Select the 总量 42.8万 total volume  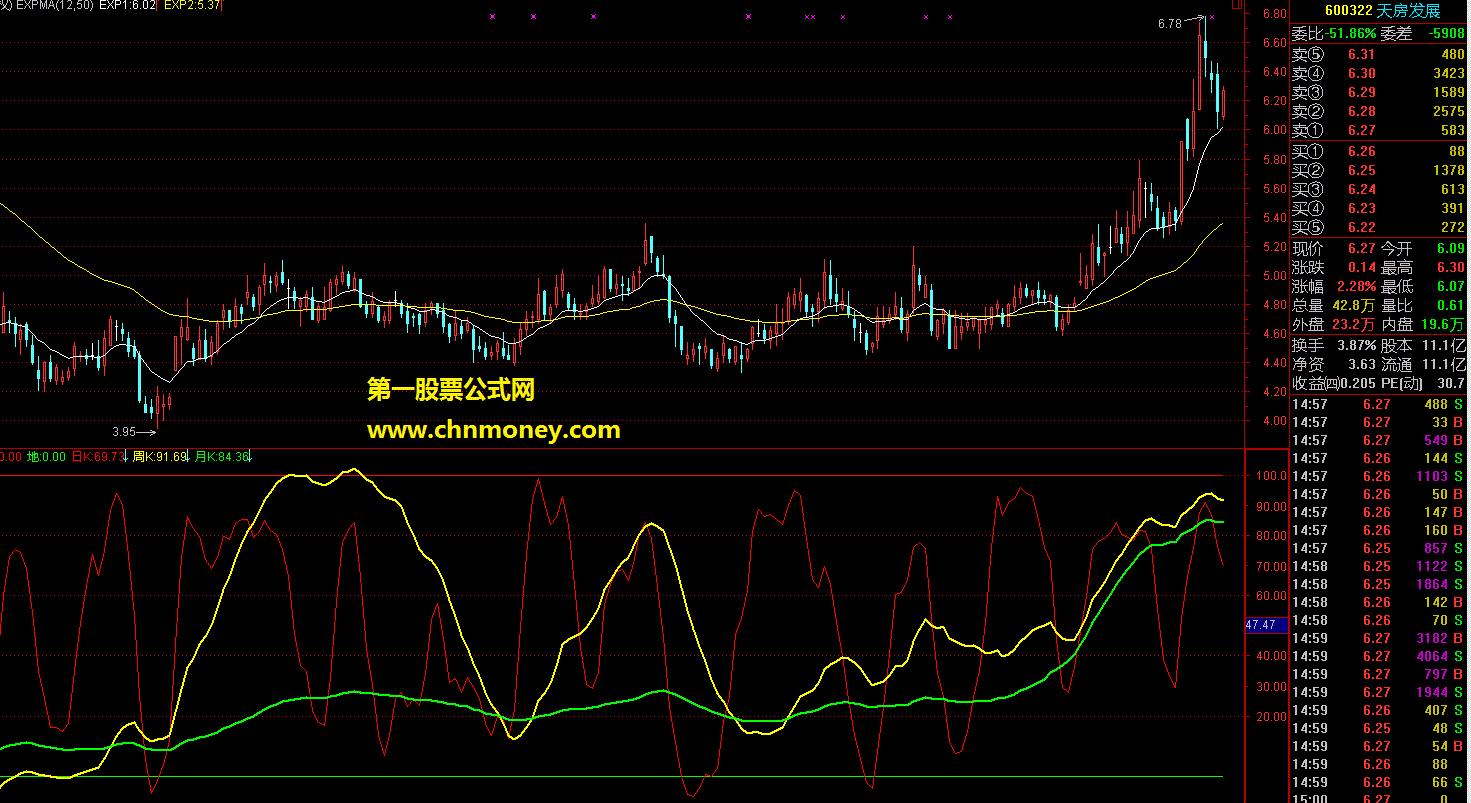point(1356,305)
